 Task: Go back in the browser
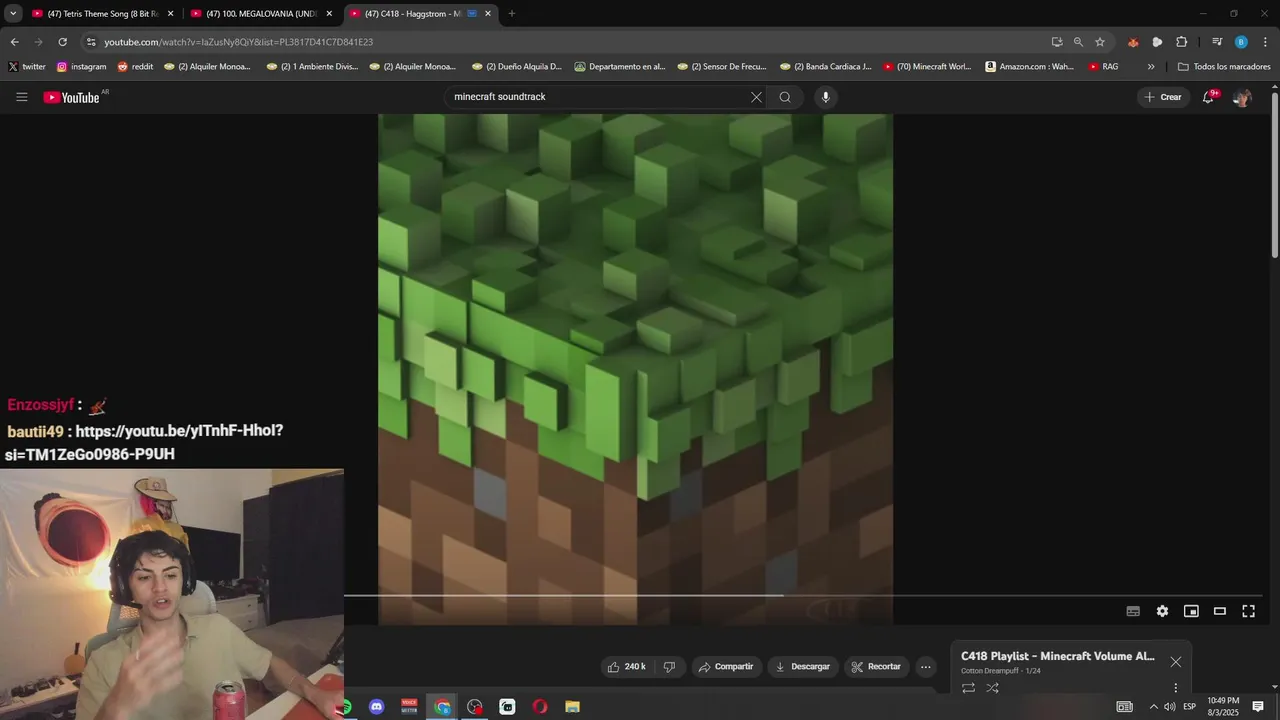(14, 42)
